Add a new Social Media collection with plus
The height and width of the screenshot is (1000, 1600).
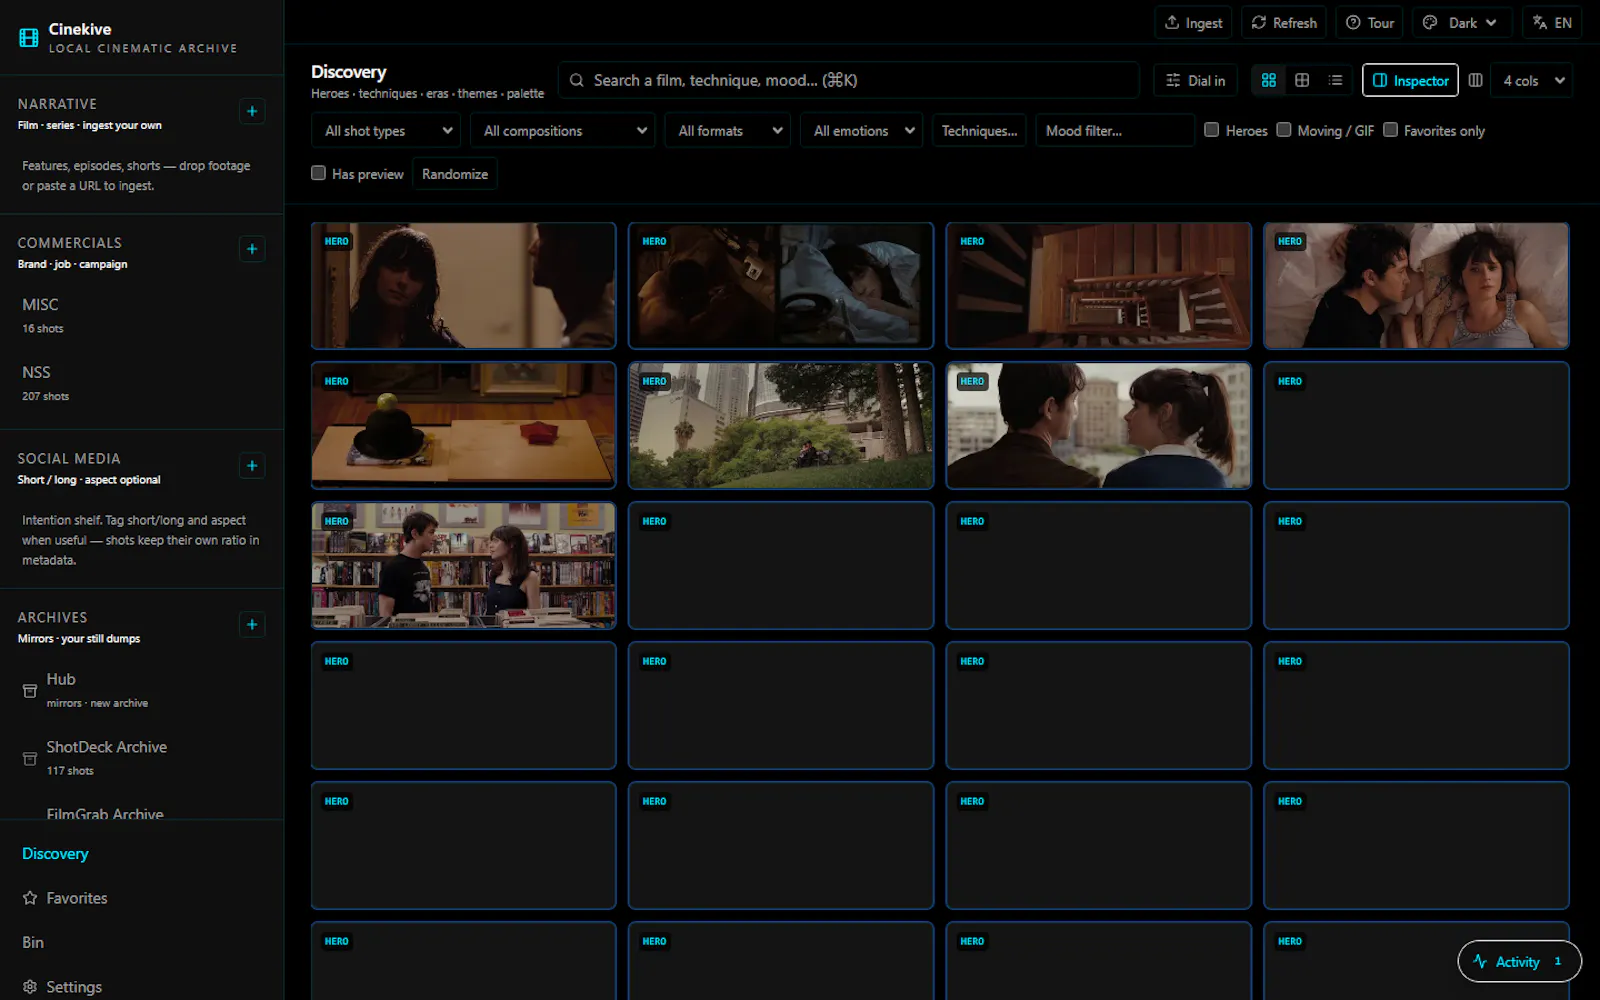(252, 465)
